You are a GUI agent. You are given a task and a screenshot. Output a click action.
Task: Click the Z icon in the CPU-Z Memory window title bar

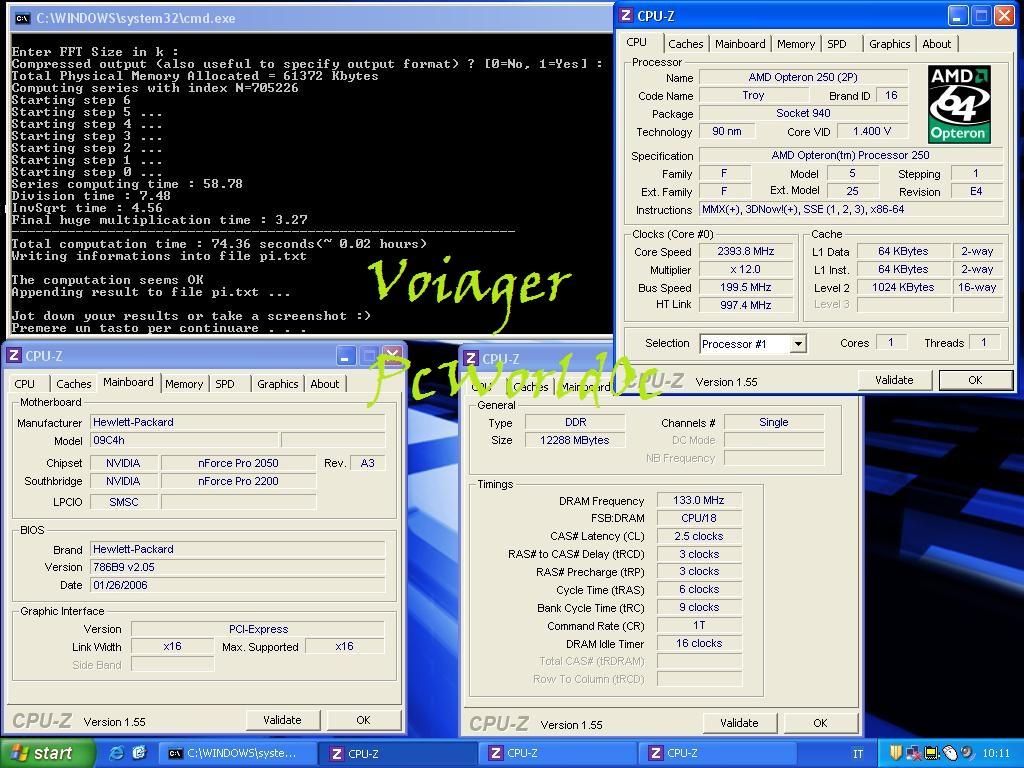[471, 359]
